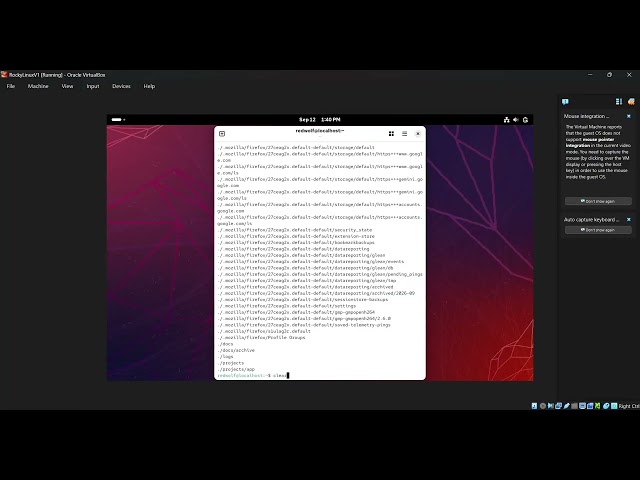Click the Right Ctrl host key label
This screenshot has height=480, width=640.
pos(629,406)
